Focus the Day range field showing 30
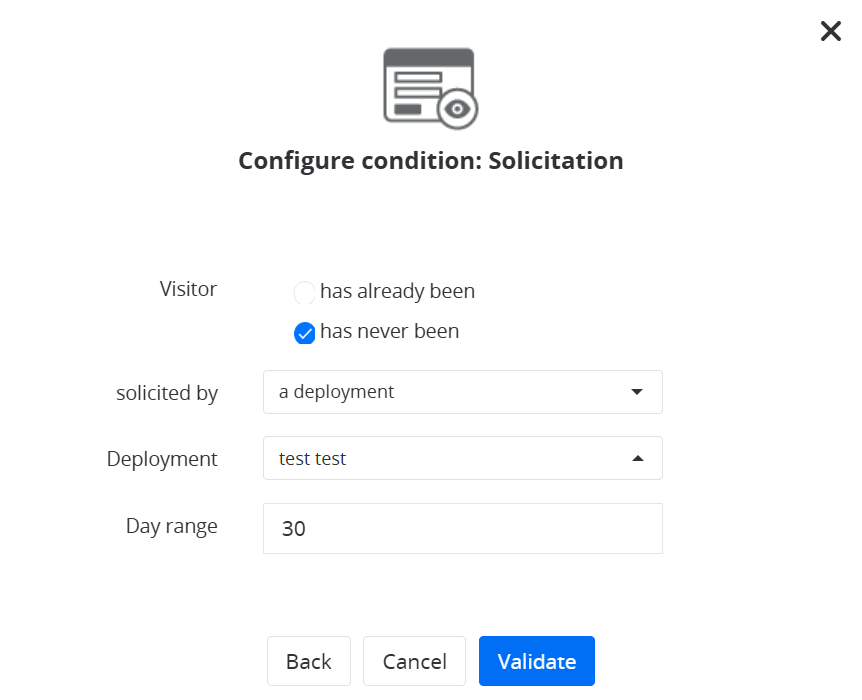This screenshot has height=700, width=862. click(x=462, y=528)
